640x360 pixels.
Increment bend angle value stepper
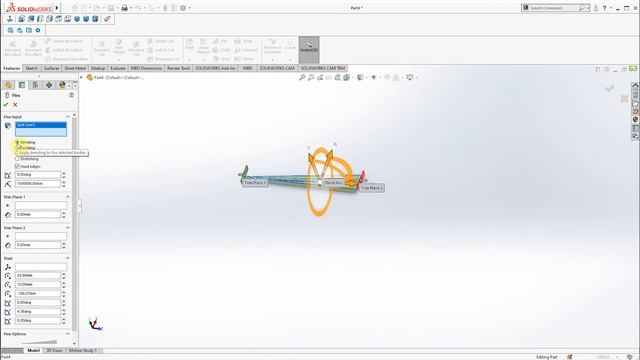[x=64, y=173]
